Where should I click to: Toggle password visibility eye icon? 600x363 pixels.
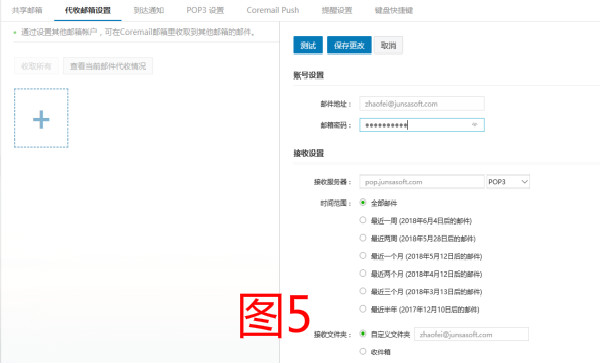point(474,125)
